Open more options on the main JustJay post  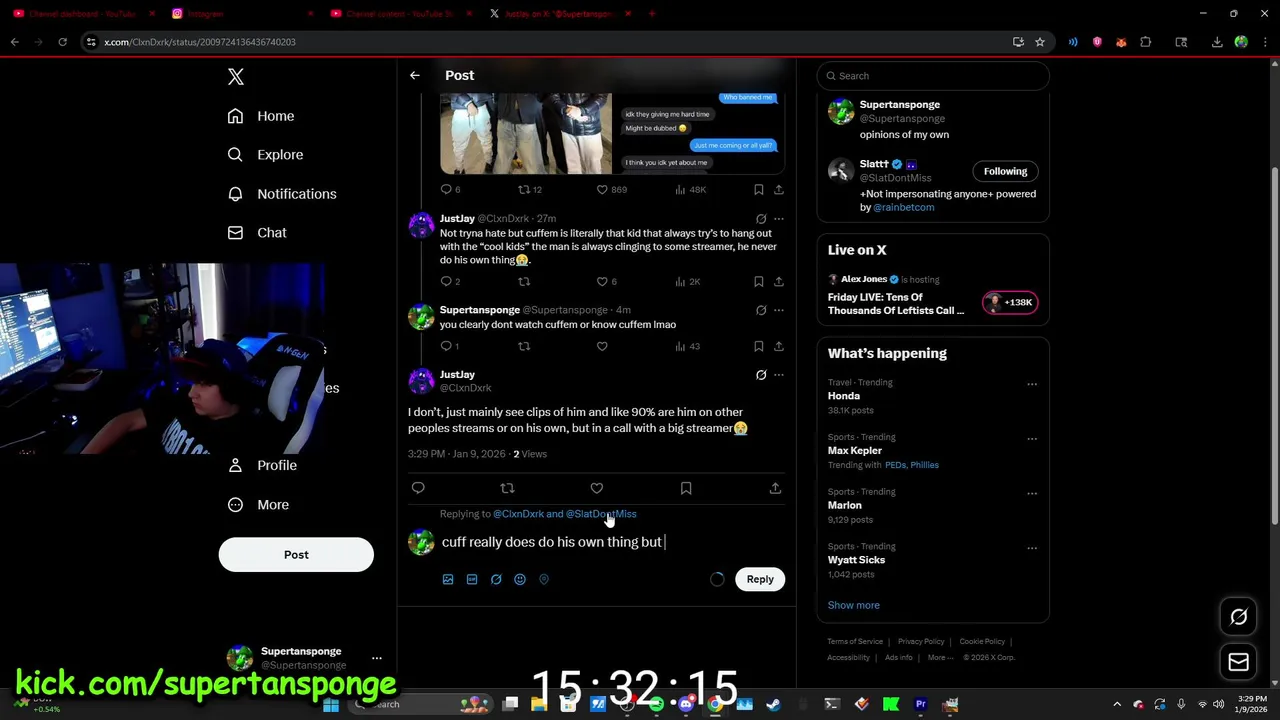click(779, 375)
